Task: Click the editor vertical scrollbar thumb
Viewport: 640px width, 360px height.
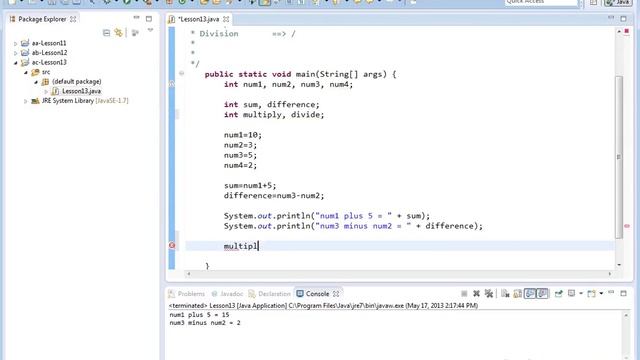Action: (x=619, y=157)
